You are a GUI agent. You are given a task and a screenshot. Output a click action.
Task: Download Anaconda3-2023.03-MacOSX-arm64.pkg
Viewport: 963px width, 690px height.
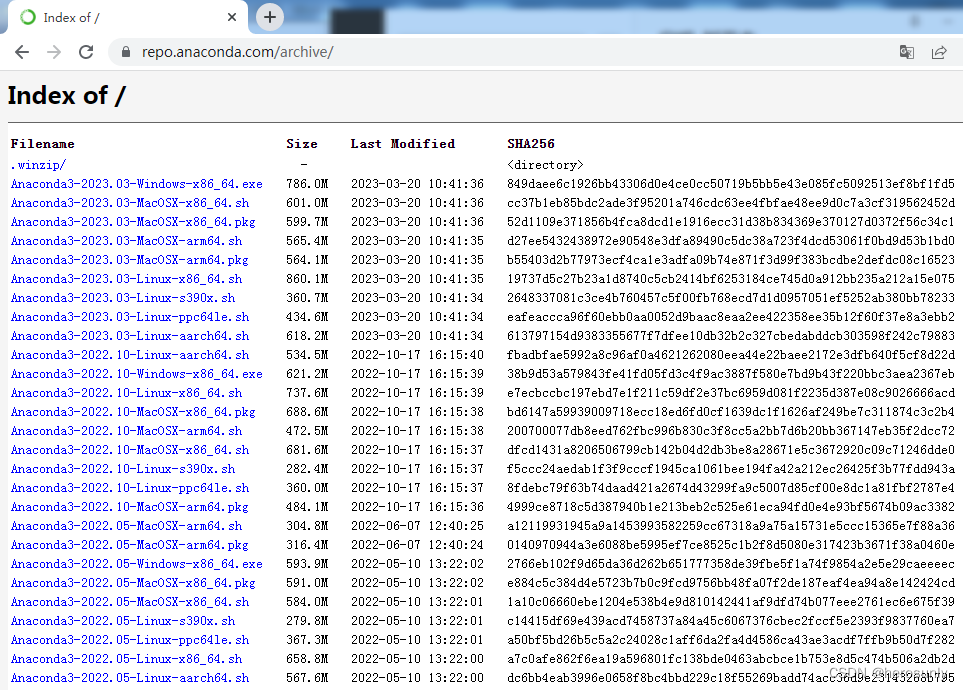click(130, 260)
